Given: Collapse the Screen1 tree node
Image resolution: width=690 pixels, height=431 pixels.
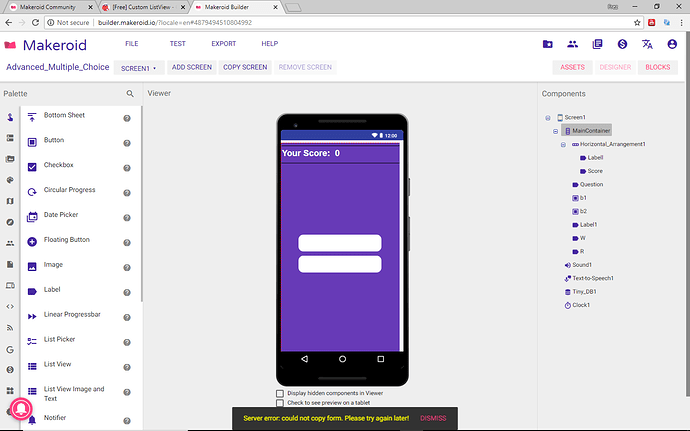Looking at the screenshot, I should tap(548, 118).
